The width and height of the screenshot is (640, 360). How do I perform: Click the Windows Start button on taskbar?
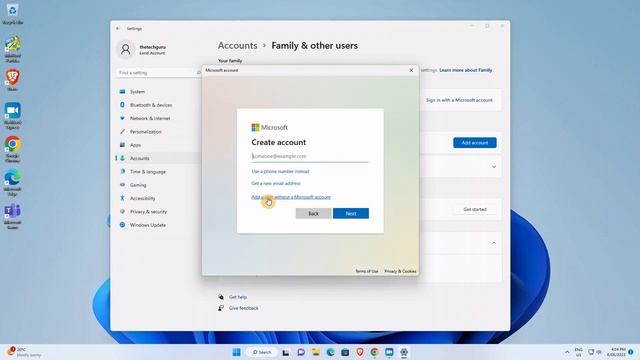236,352
